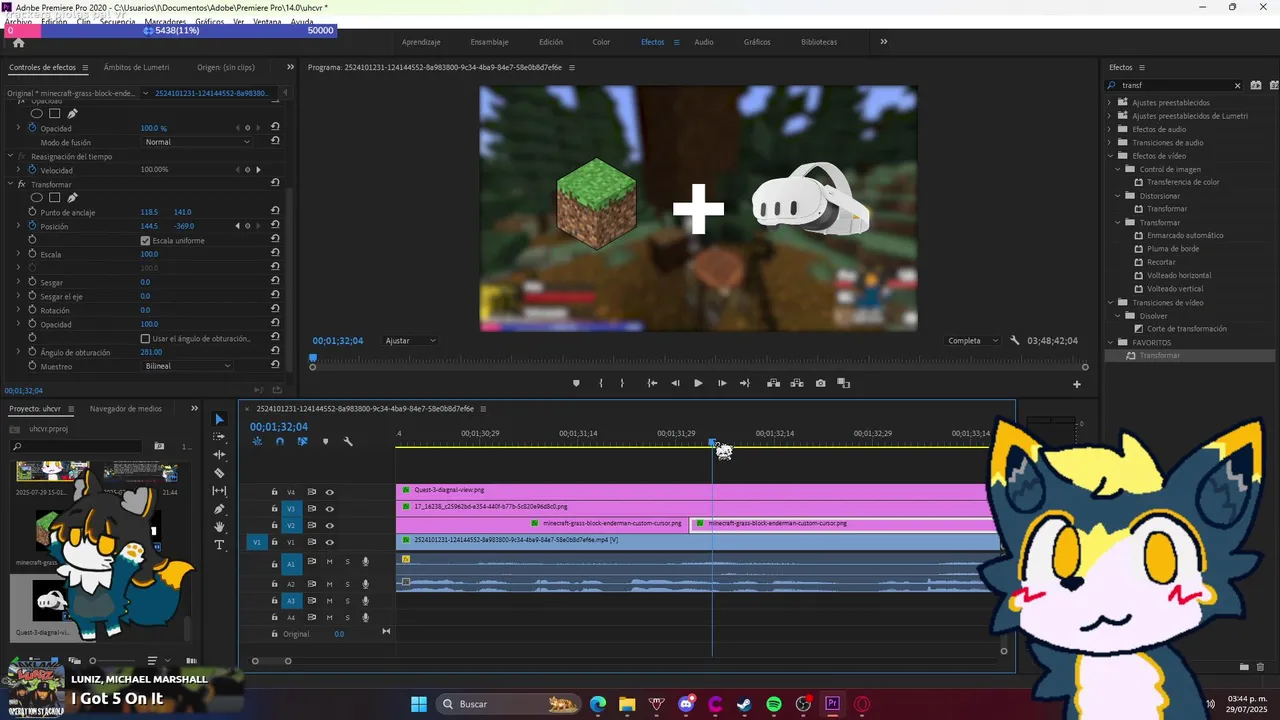
Task: Select the Hand tool in the tools panel
Action: pos(220,527)
